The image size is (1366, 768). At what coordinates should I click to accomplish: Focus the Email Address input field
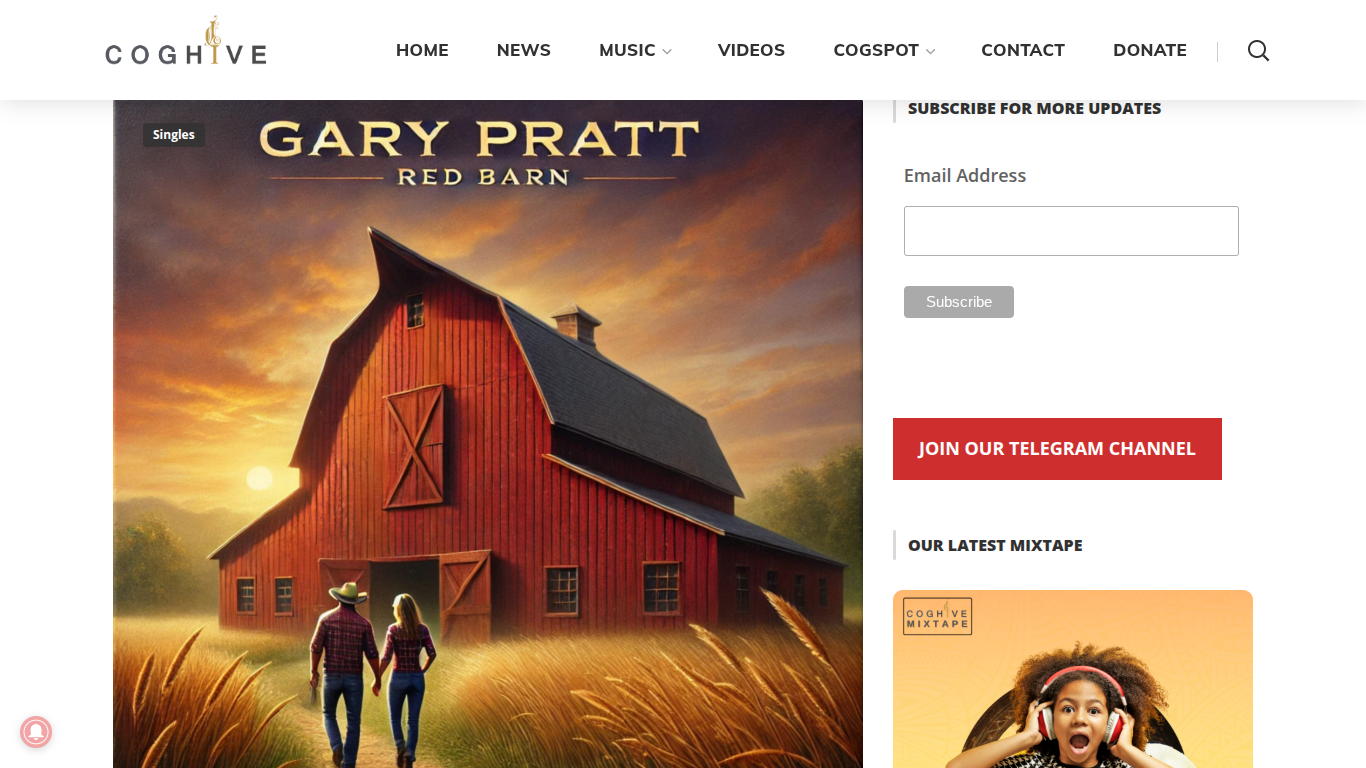(1071, 231)
